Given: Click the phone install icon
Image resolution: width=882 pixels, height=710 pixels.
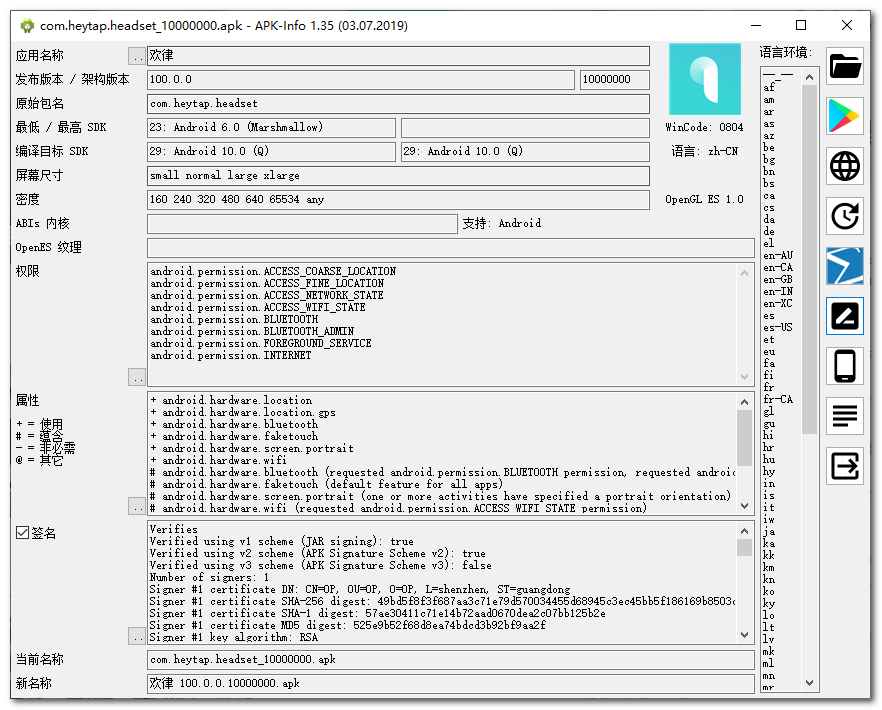Looking at the screenshot, I should point(845,366).
